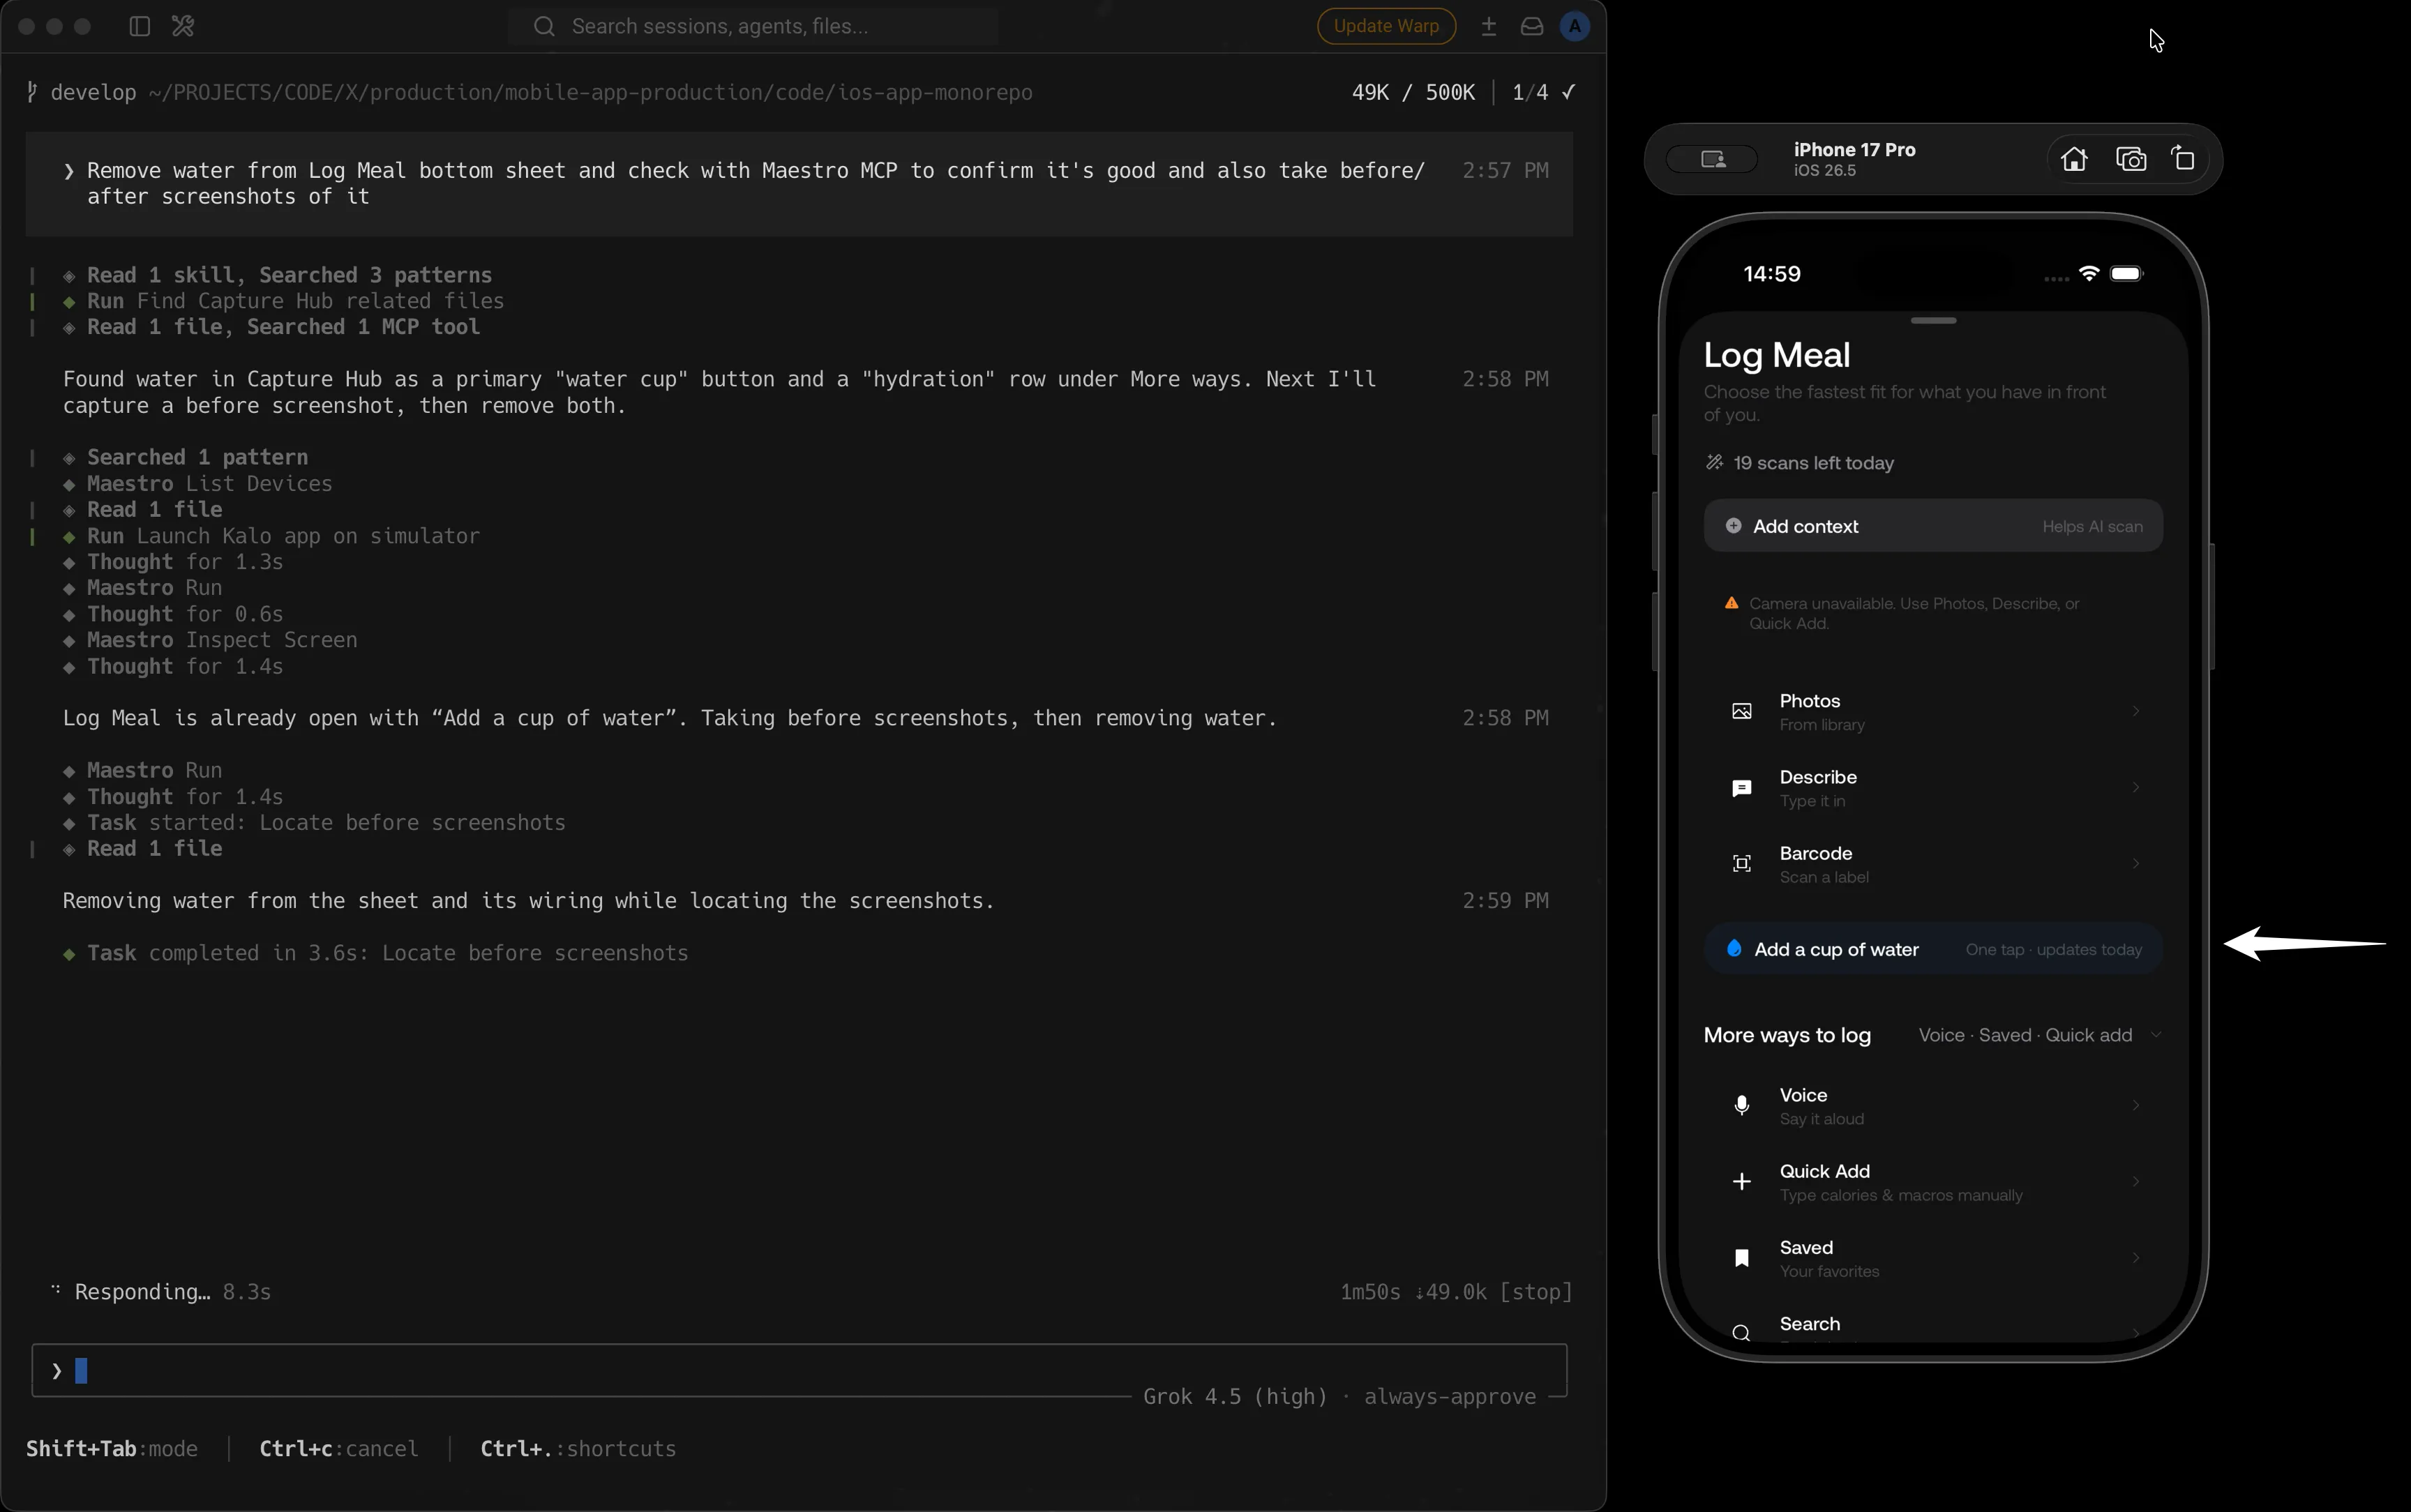This screenshot has width=2411, height=1512.
Task: Open the tools wrench icon
Action: coord(183,26)
